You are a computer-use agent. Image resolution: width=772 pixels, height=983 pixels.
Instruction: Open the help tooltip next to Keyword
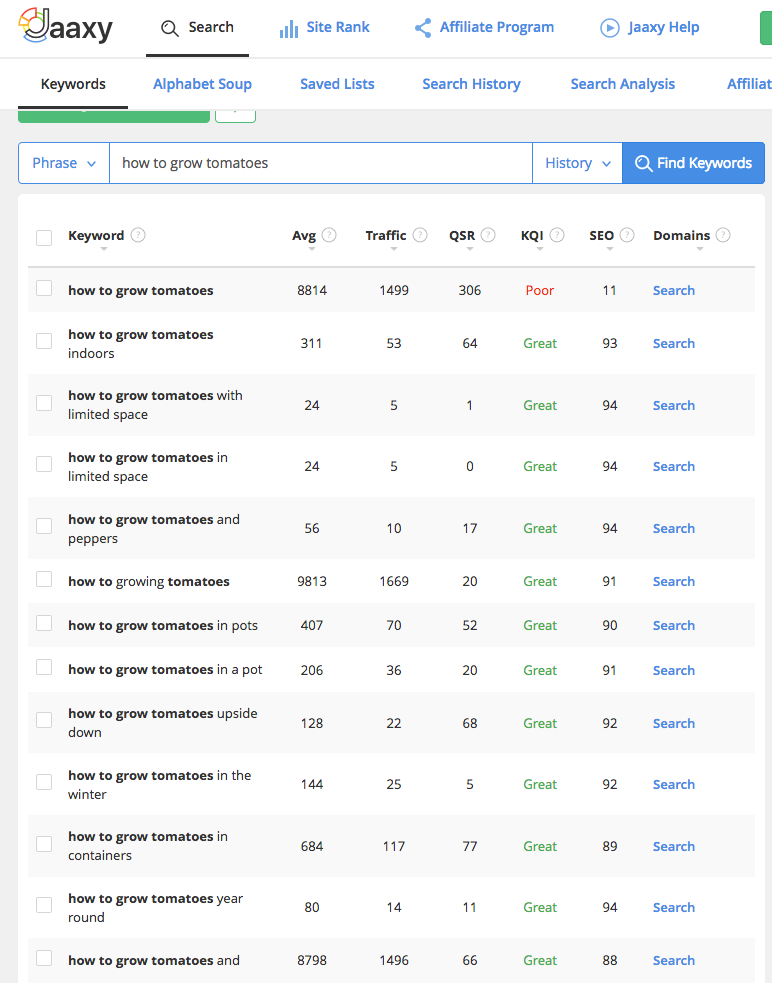pyautogui.click(x=138, y=235)
